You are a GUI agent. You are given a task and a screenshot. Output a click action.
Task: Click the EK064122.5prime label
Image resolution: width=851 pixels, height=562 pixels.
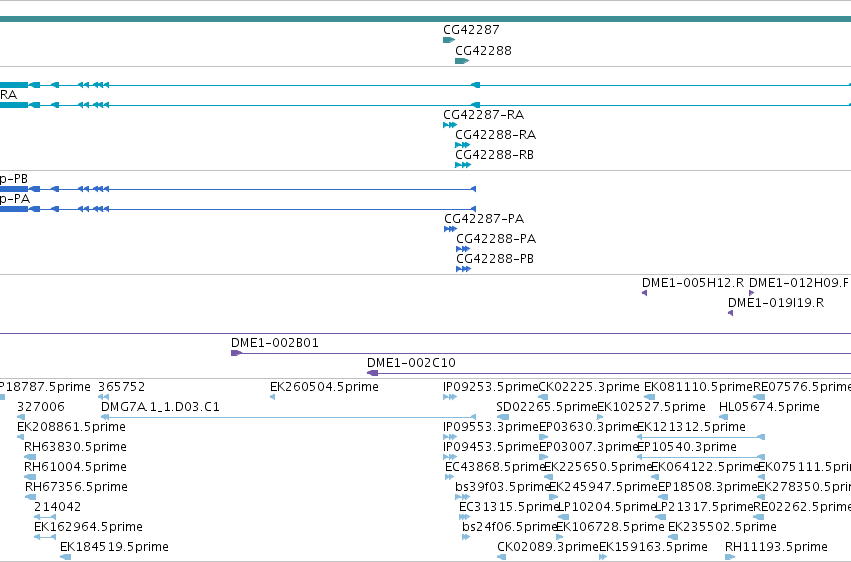704,467
